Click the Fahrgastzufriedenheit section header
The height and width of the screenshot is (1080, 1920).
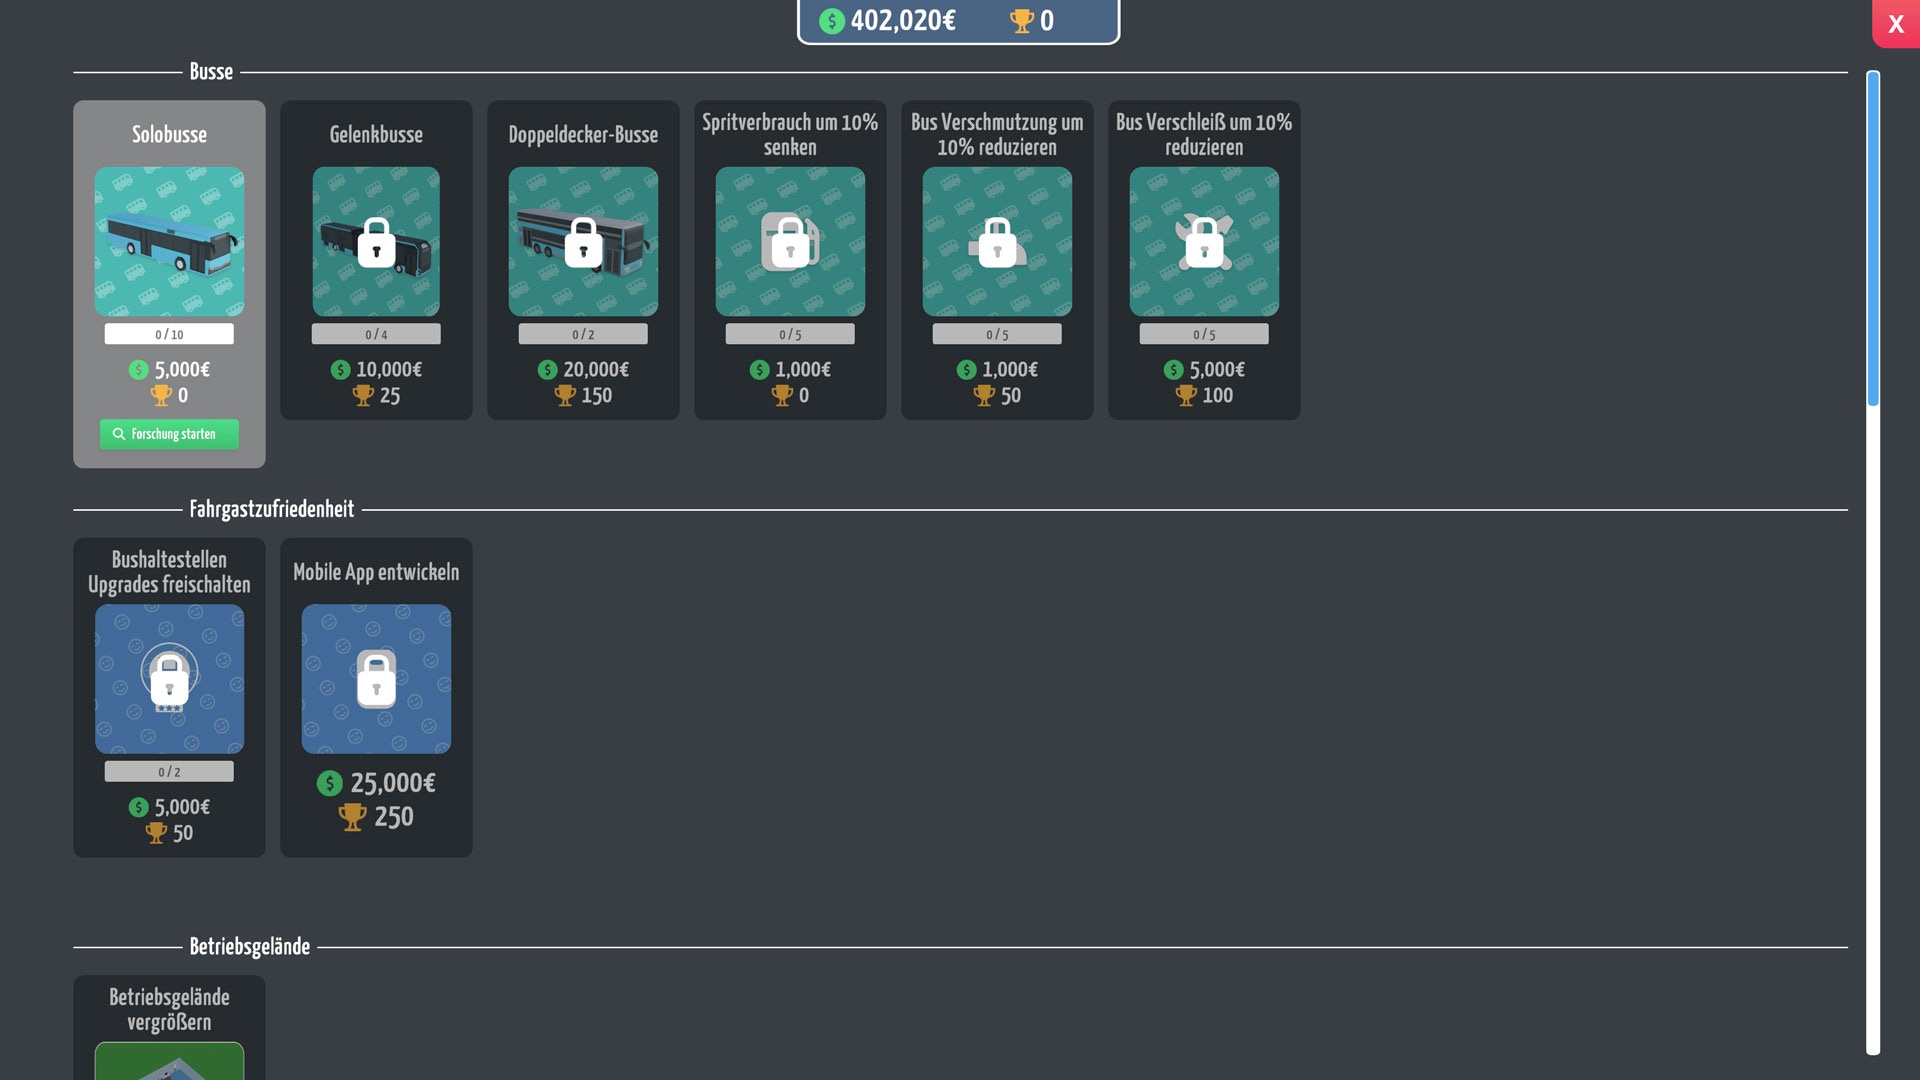[x=271, y=509]
